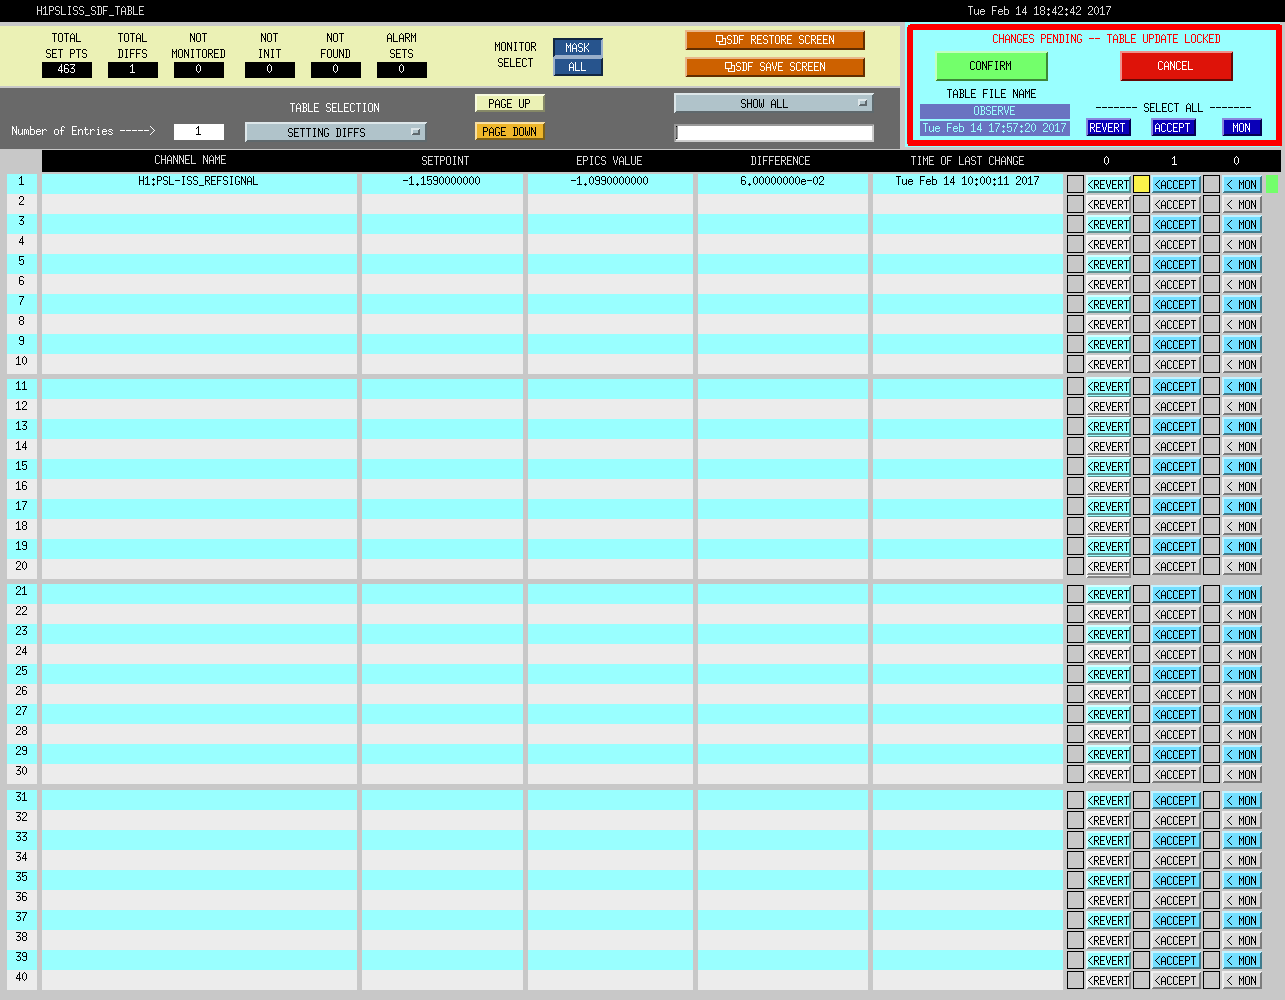Click the CHANGES PENDING warning text
1285x1000 pixels.
coord(1106,39)
